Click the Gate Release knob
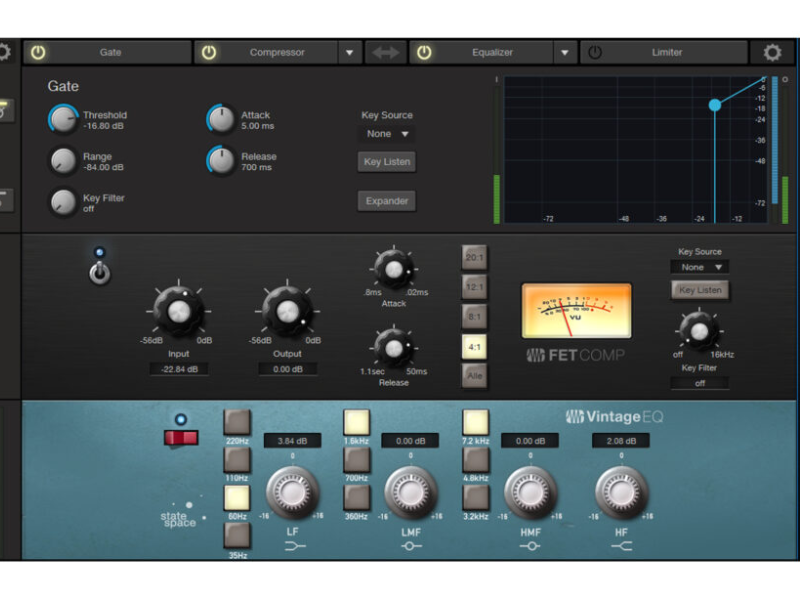Screen dimensions: 800x600 [x=221, y=161]
